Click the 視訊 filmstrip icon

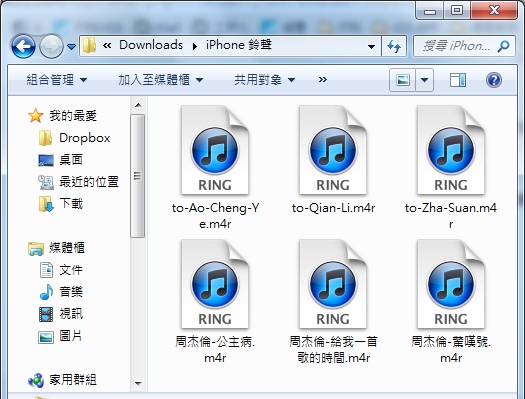[46, 315]
